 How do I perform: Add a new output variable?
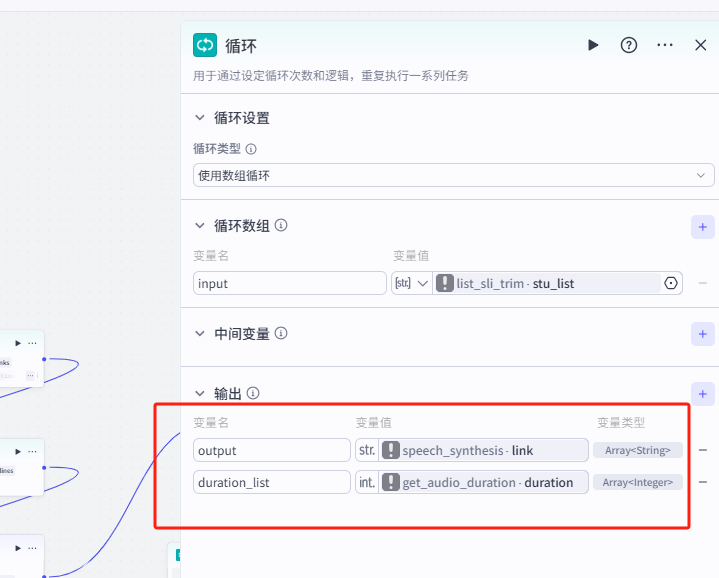click(x=703, y=394)
